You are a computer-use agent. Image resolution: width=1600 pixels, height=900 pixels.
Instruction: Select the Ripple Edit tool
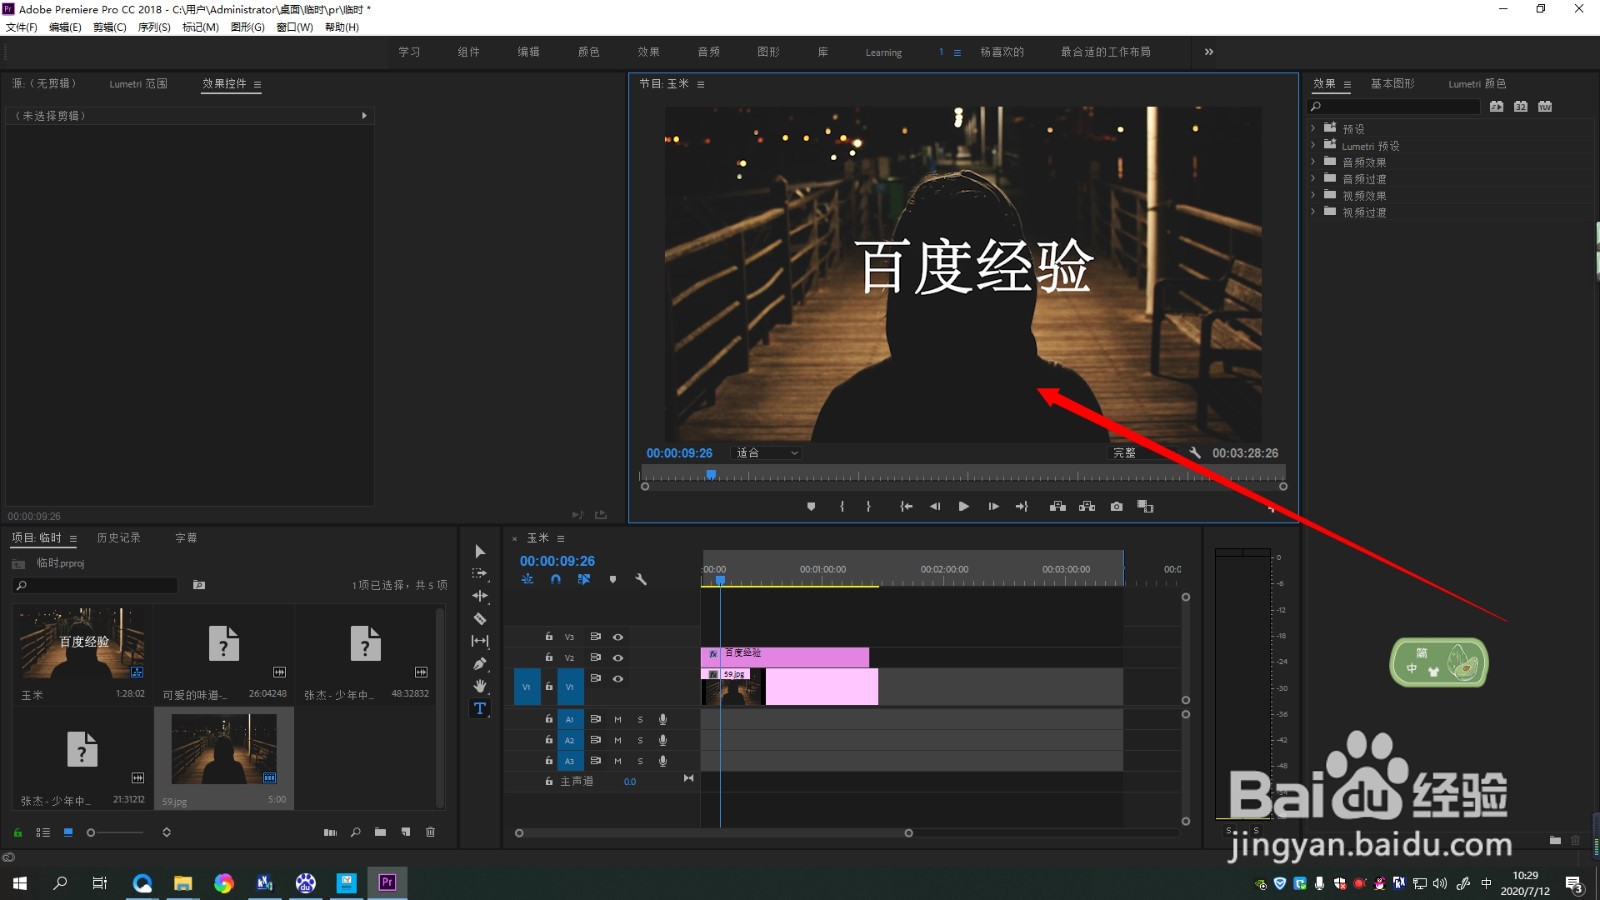(x=480, y=596)
